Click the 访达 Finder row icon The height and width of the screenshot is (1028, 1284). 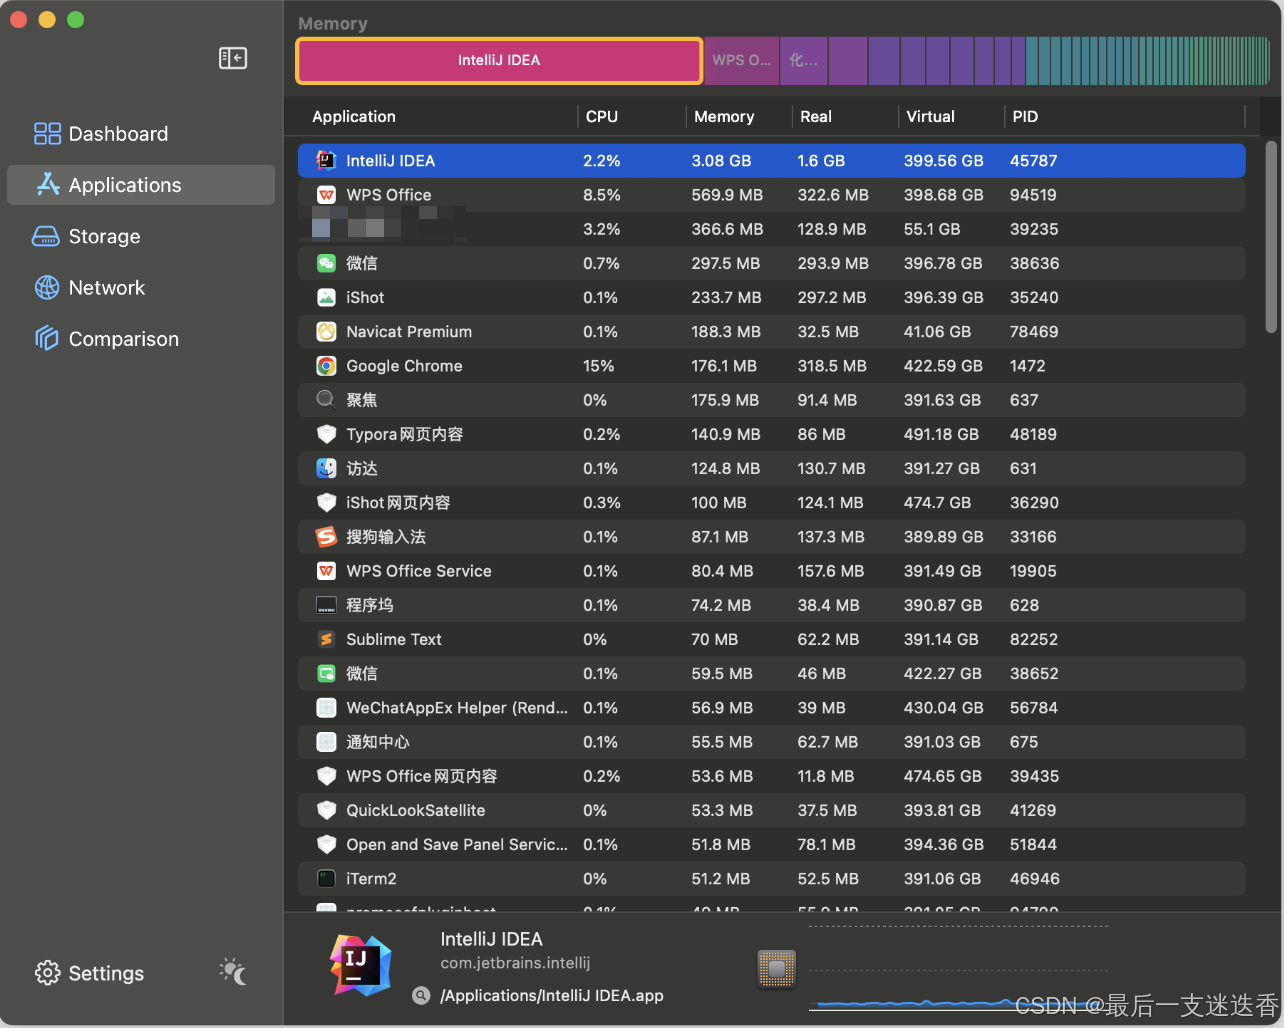(x=326, y=468)
